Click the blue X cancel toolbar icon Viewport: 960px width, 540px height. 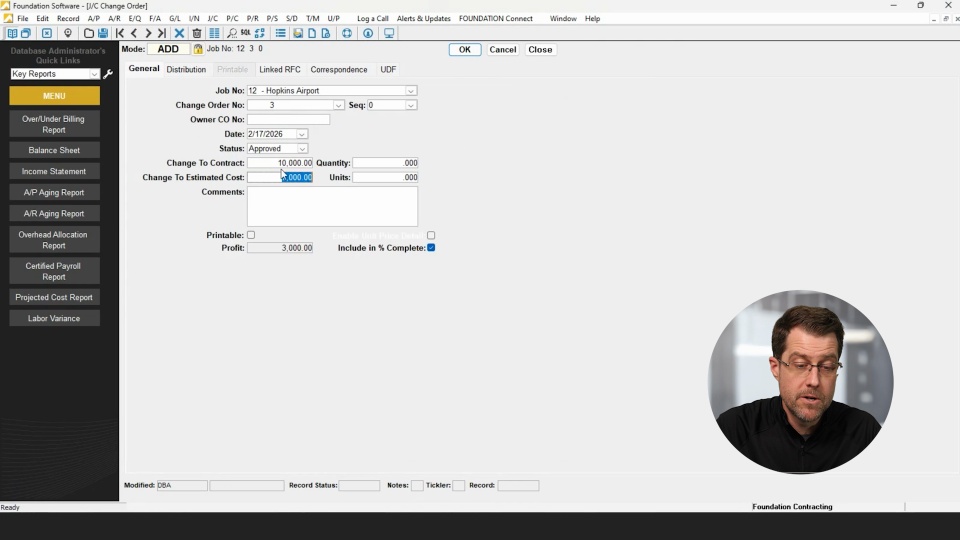[x=180, y=33]
